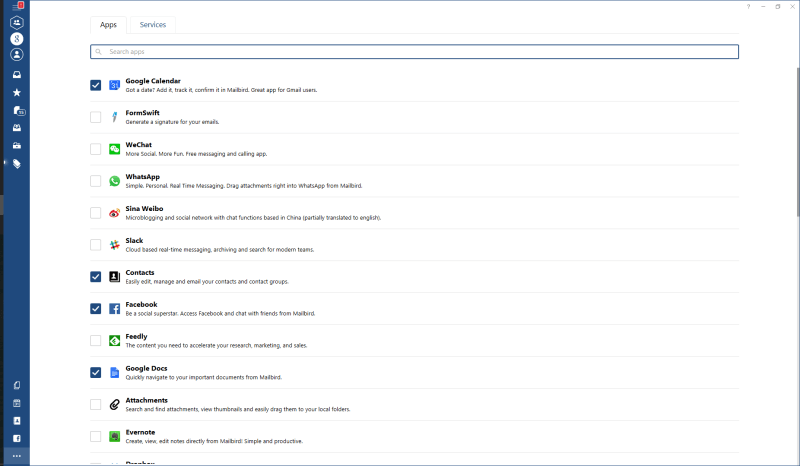Screen dimensions: 800x466
Task: Open the Archive box icon in the sidebar
Action: pyautogui.click(x=17, y=145)
